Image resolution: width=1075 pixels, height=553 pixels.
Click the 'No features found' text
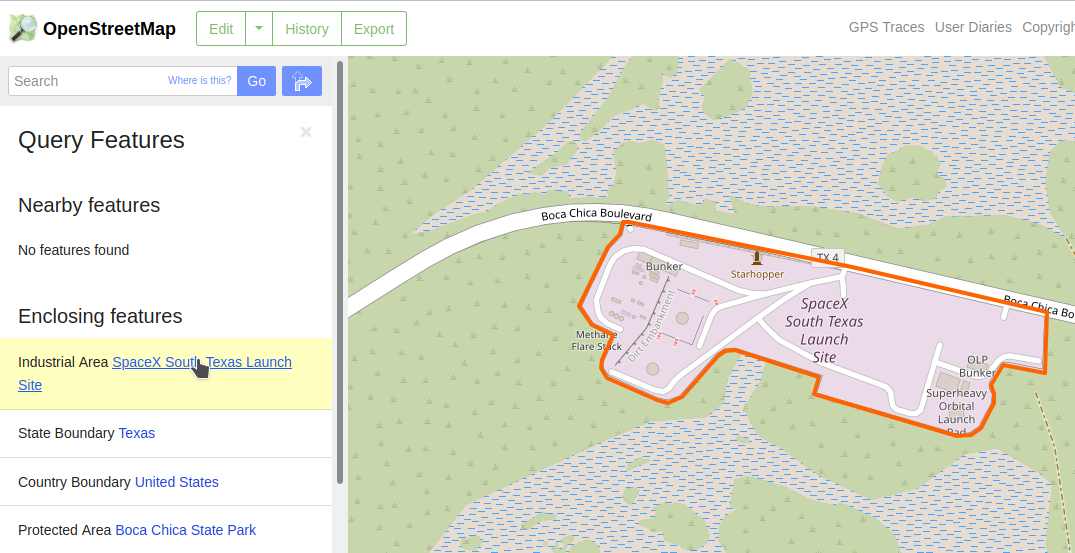73,250
